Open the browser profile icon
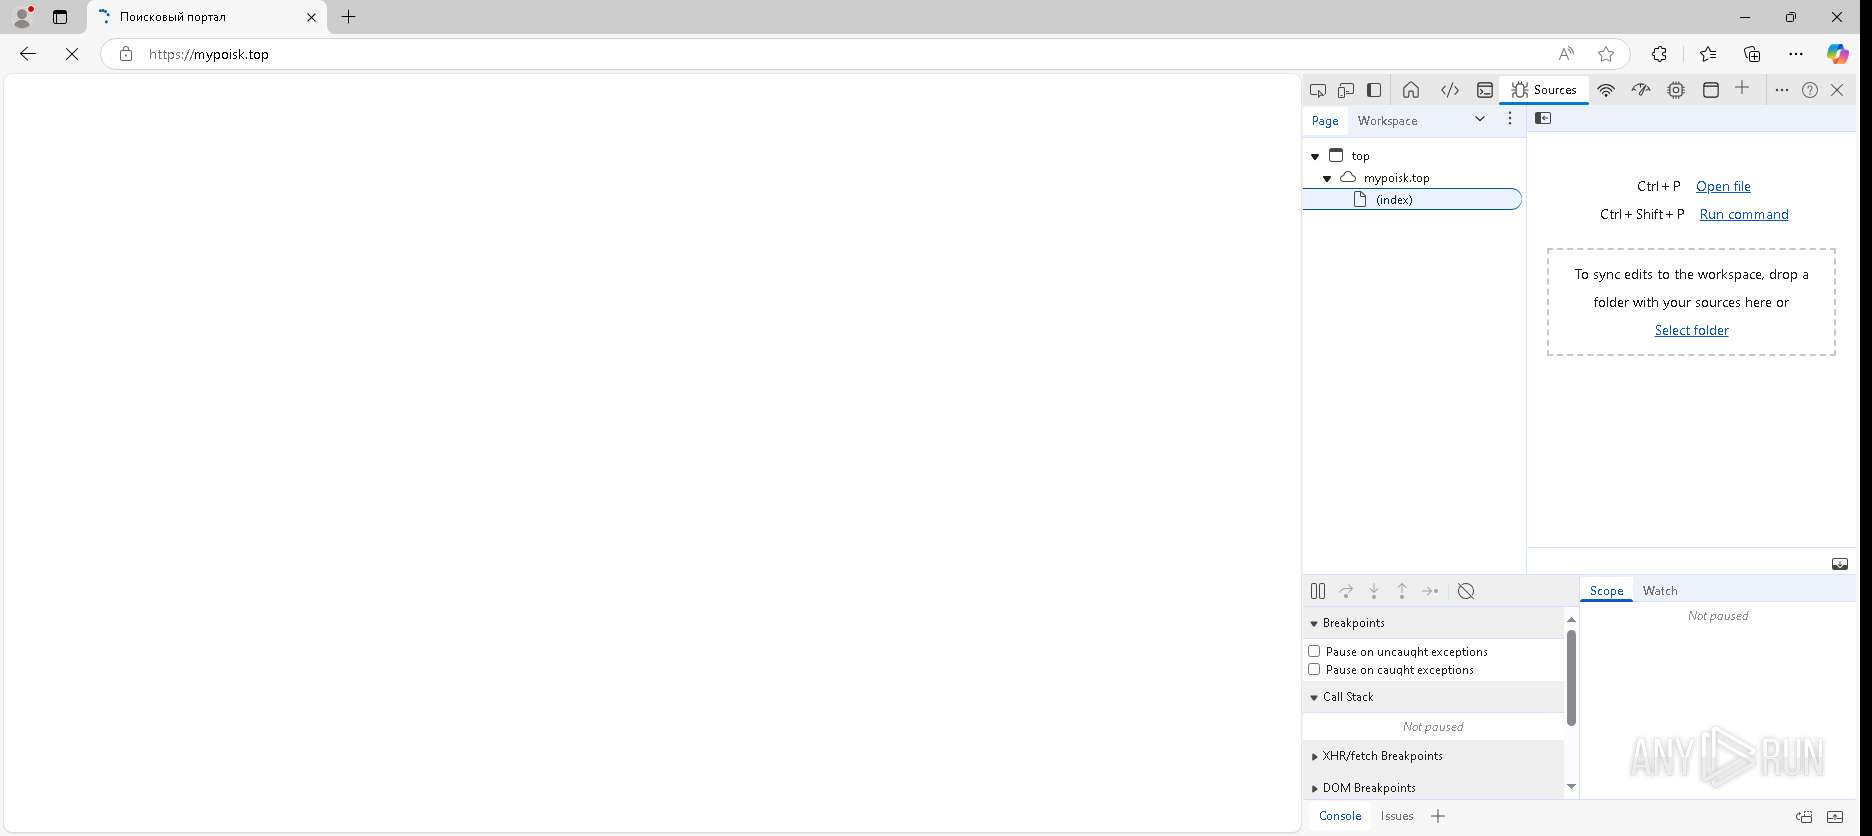The height and width of the screenshot is (836, 1872). pos(22,17)
